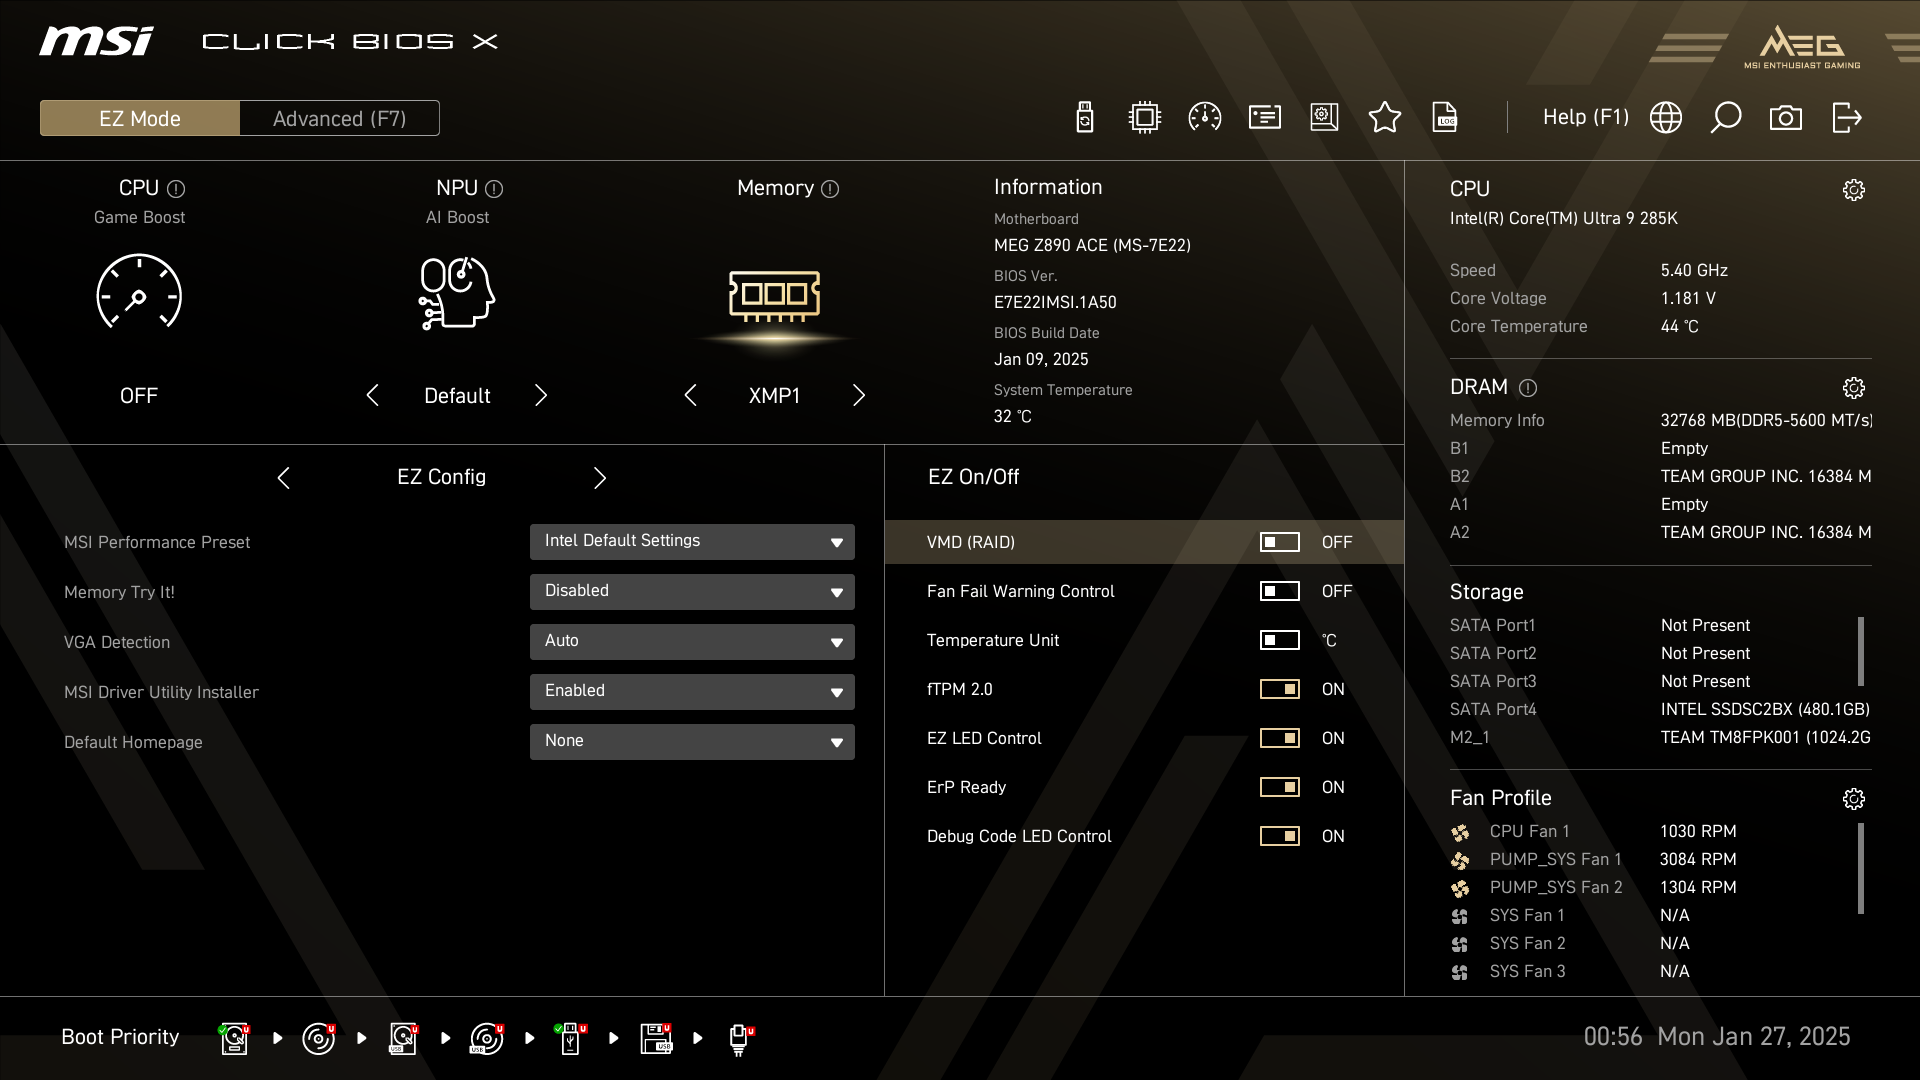Viewport: 1920px width, 1080px height.
Task: Take a screenshot with the camera icon
Action: (1785, 118)
